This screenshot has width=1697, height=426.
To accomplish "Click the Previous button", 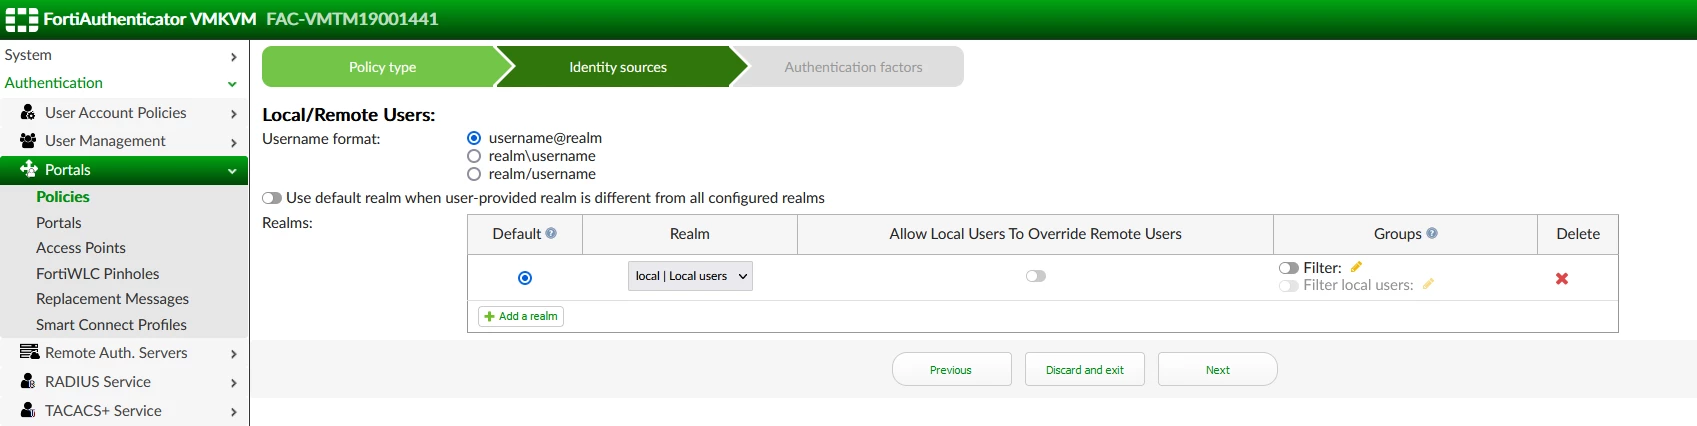I will click(x=951, y=369).
